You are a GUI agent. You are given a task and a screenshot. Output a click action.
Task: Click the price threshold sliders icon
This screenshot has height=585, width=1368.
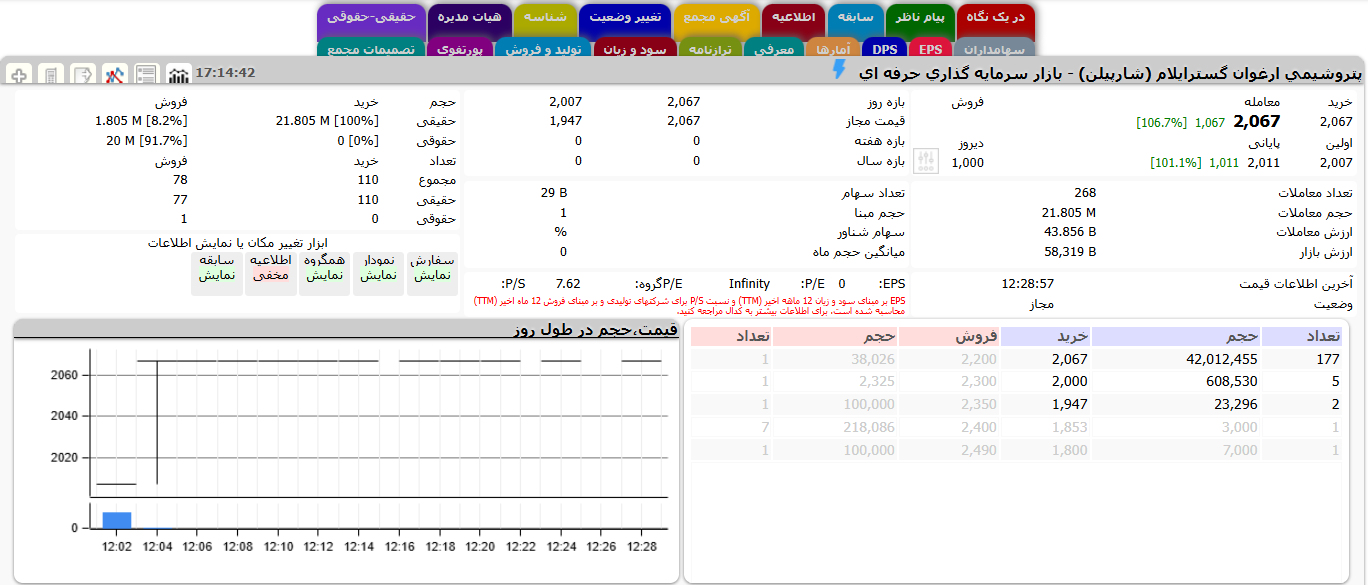[927, 162]
